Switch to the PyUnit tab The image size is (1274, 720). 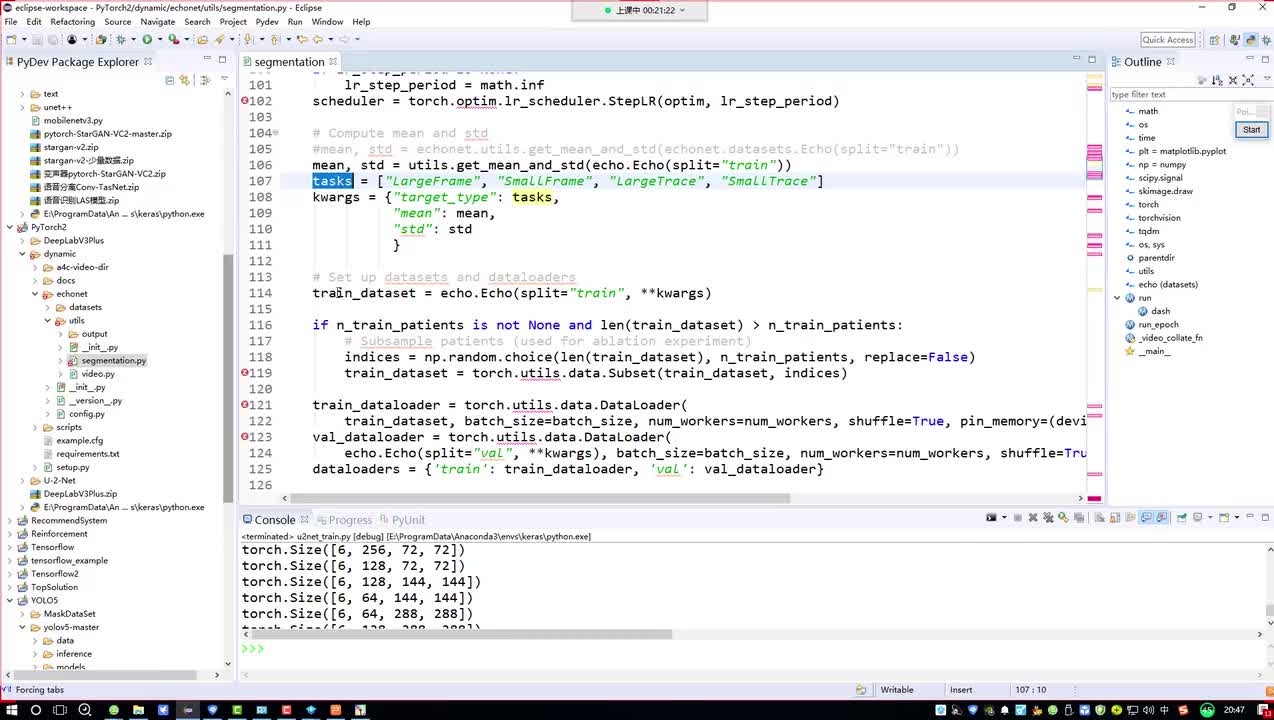coord(401,520)
